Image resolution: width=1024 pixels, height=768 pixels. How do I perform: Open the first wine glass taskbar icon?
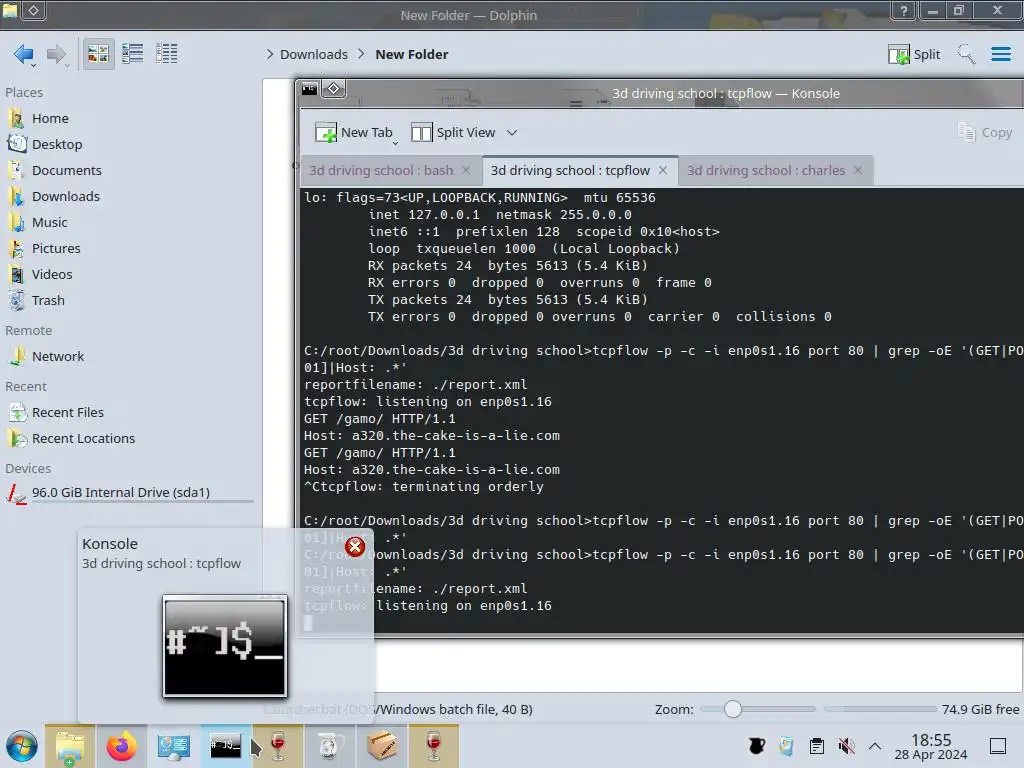click(x=278, y=746)
